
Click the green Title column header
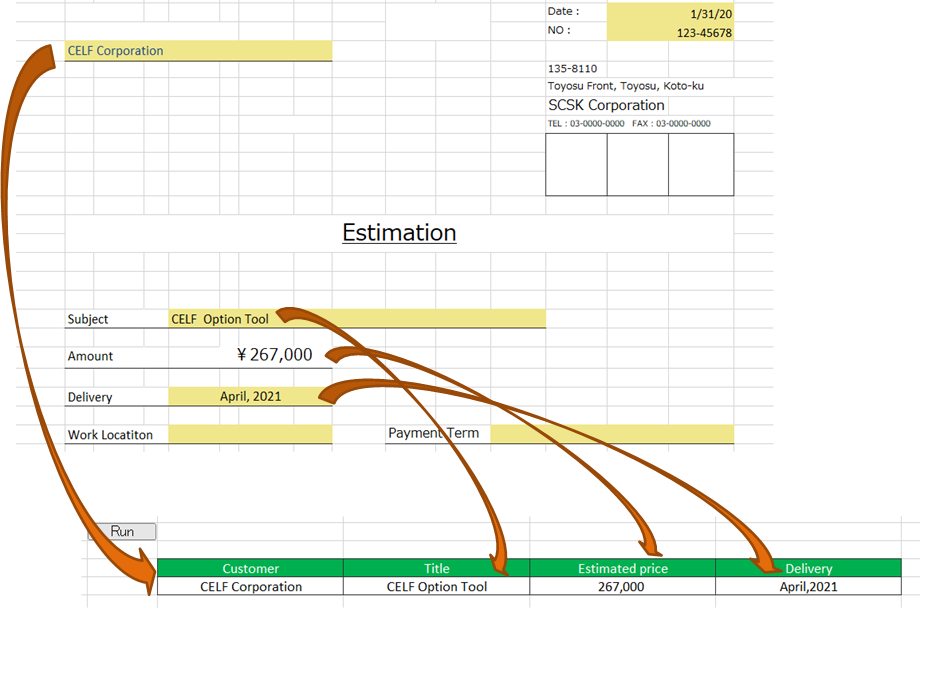[436, 568]
